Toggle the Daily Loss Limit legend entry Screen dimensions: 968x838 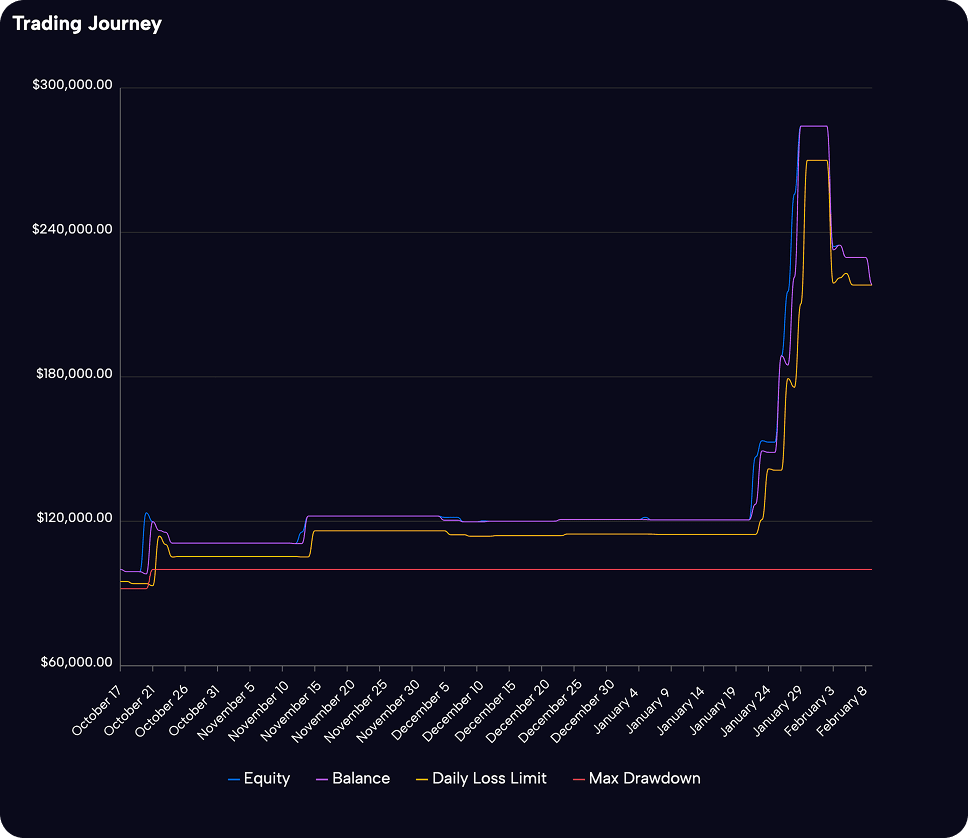click(x=482, y=779)
